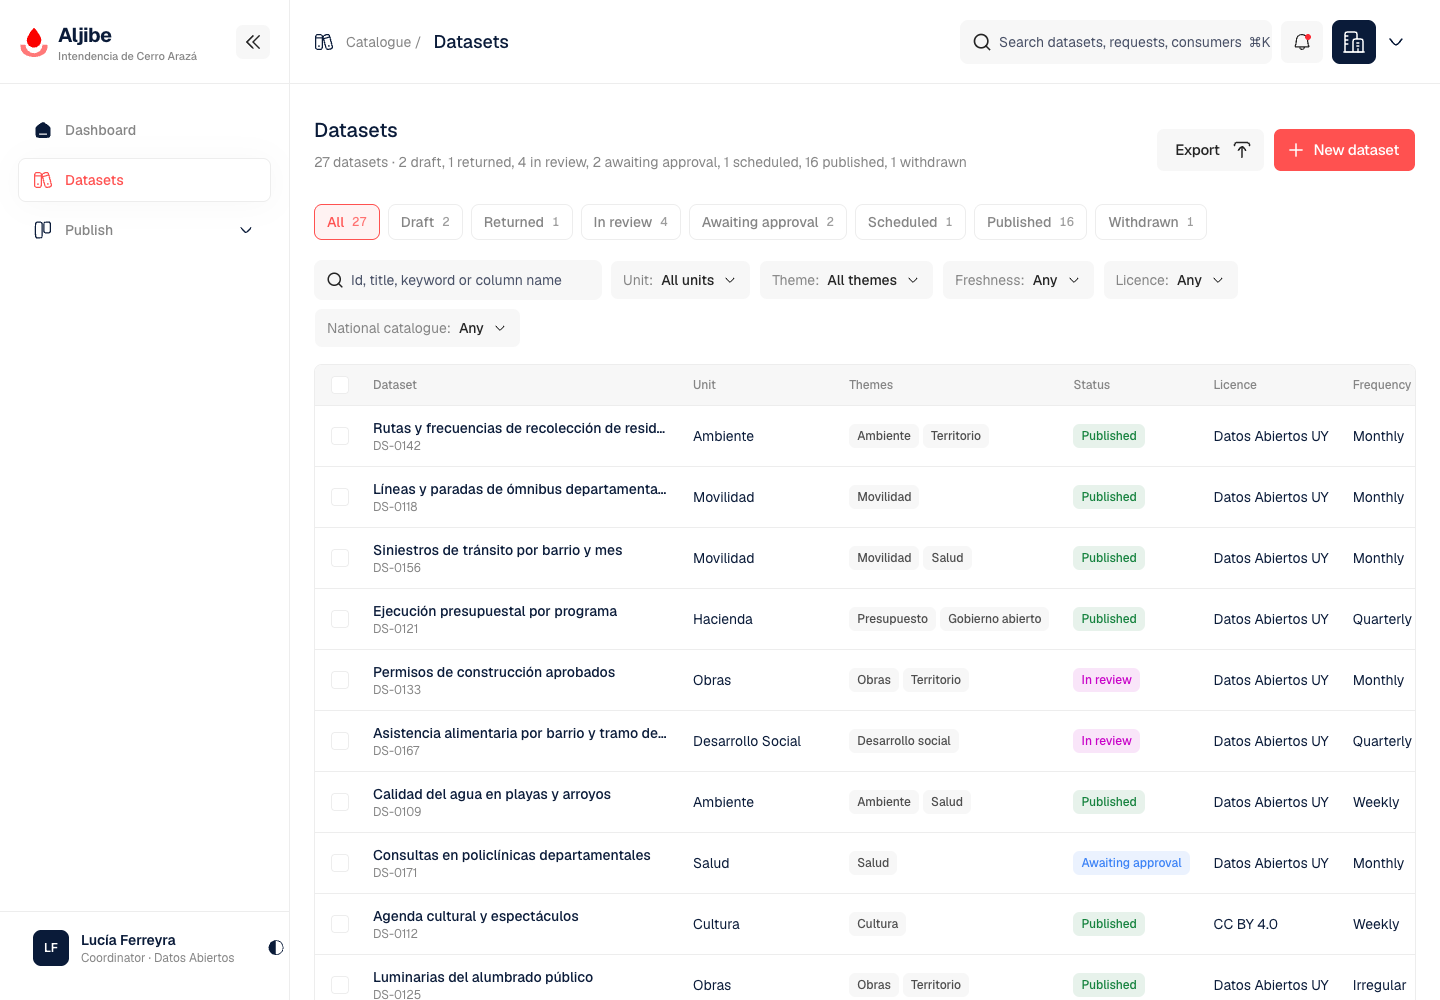Focus the top search datasets field
Viewport: 1440px width, 1000px height.
pos(1116,42)
